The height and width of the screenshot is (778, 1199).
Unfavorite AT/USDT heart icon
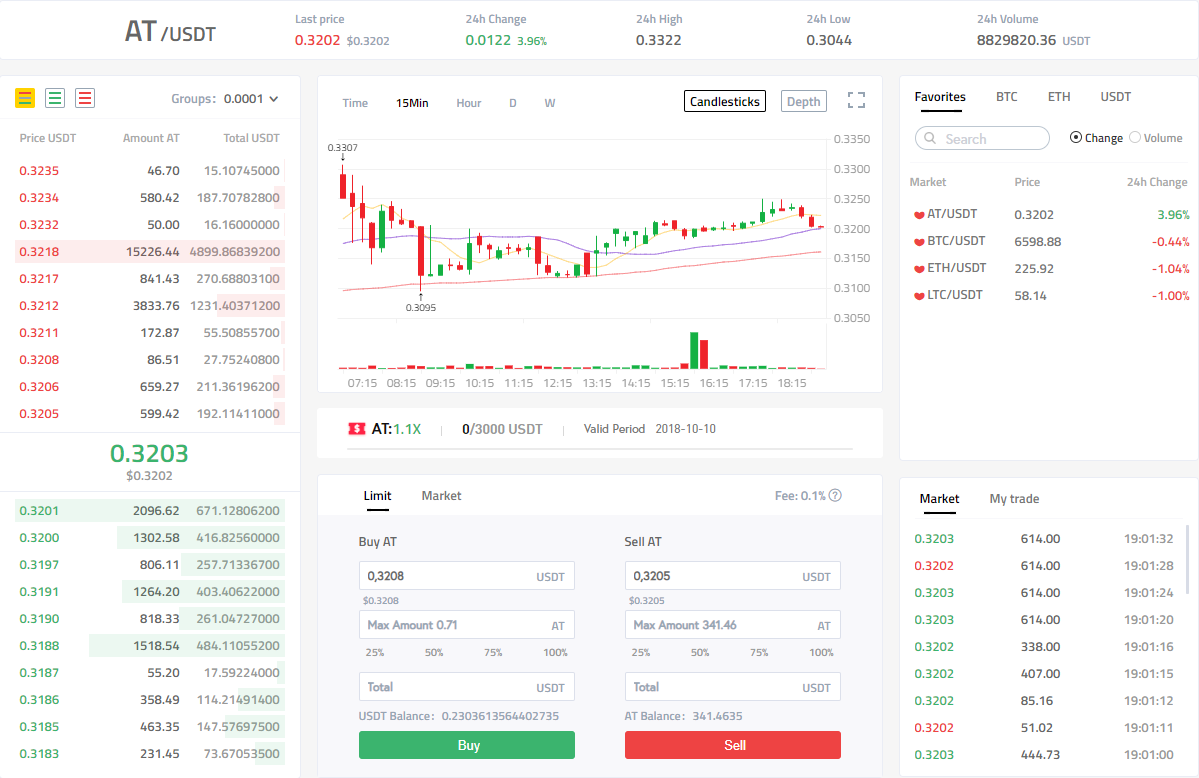coord(918,215)
